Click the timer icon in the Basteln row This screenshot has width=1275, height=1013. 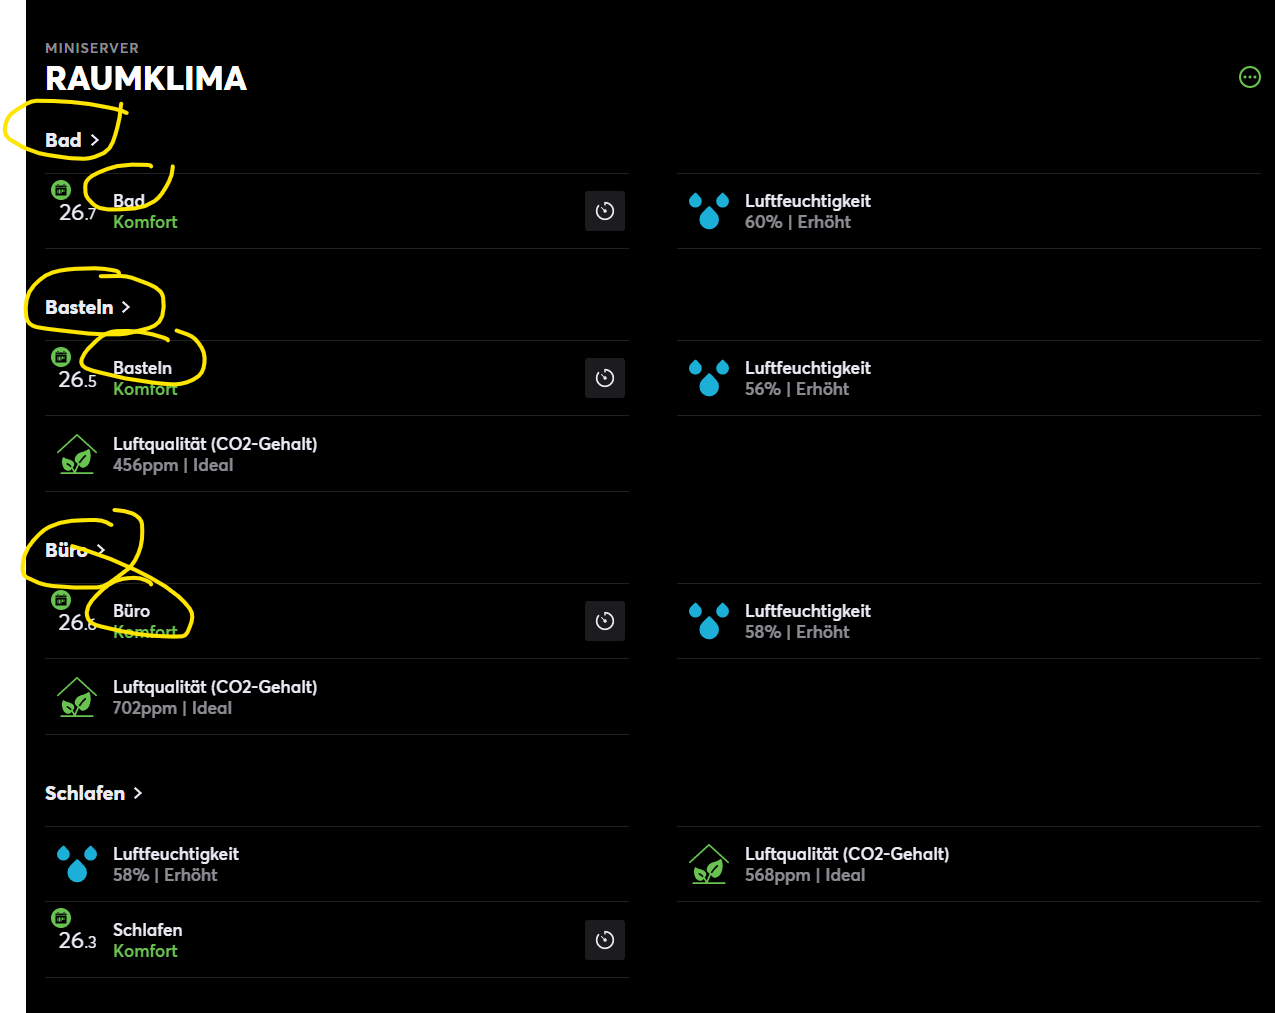[x=605, y=378]
